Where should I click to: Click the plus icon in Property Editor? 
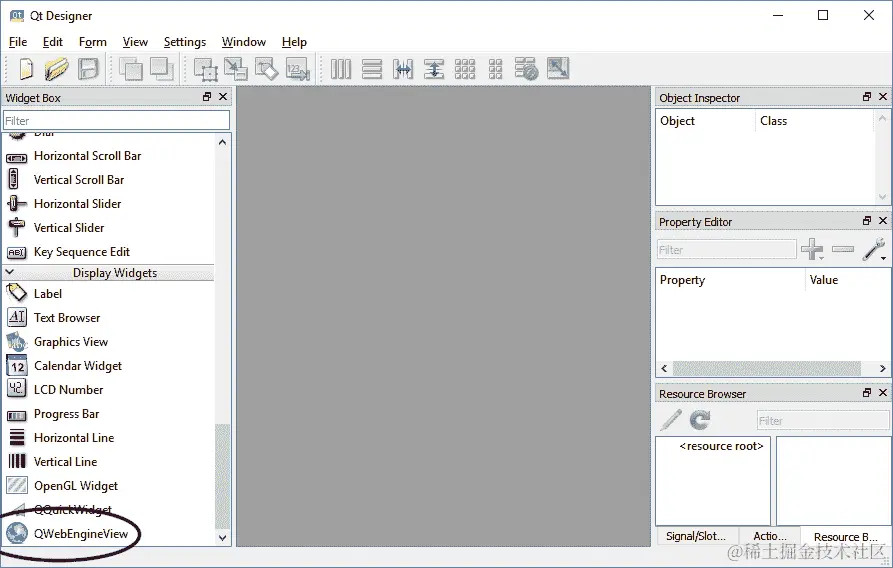coord(812,250)
